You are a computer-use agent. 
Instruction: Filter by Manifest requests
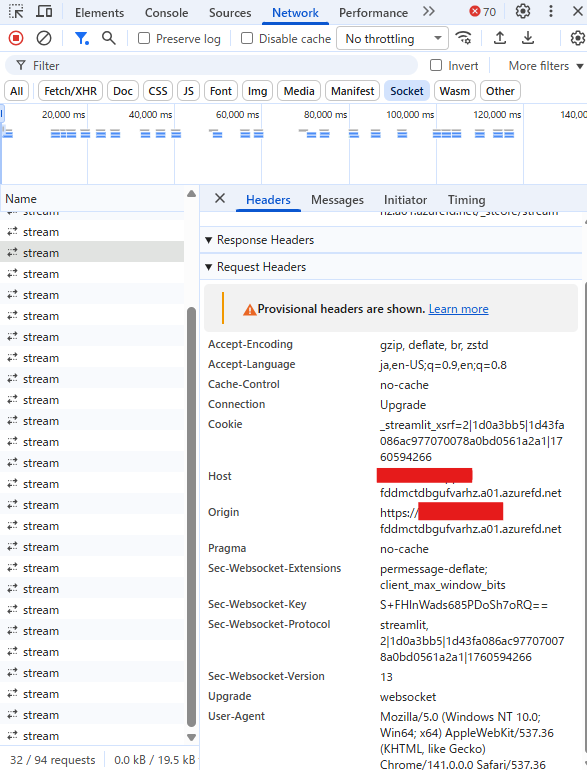pyautogui.click(x=352, y=91)
